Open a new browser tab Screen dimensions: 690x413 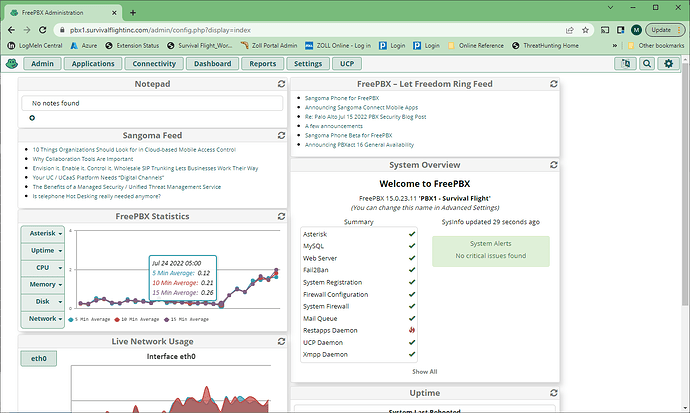[133, 13]
